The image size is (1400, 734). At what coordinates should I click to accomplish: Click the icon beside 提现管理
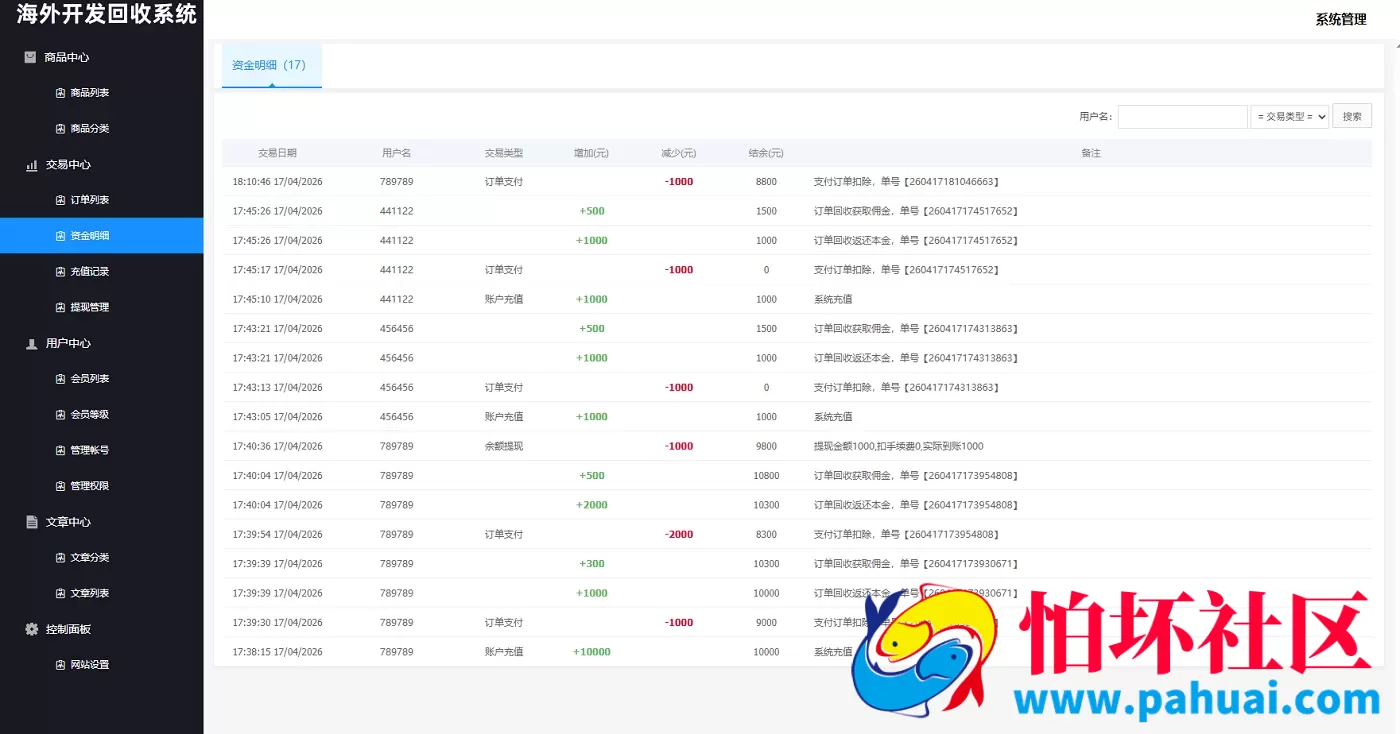pos(60,307)
